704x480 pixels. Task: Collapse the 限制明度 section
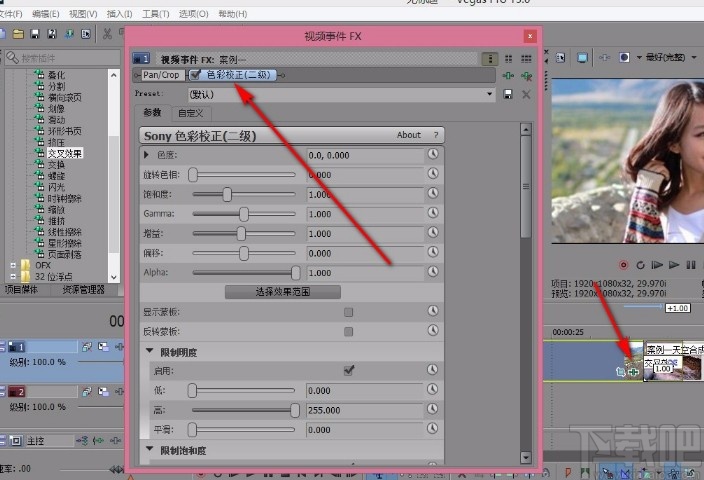point(150,351)
